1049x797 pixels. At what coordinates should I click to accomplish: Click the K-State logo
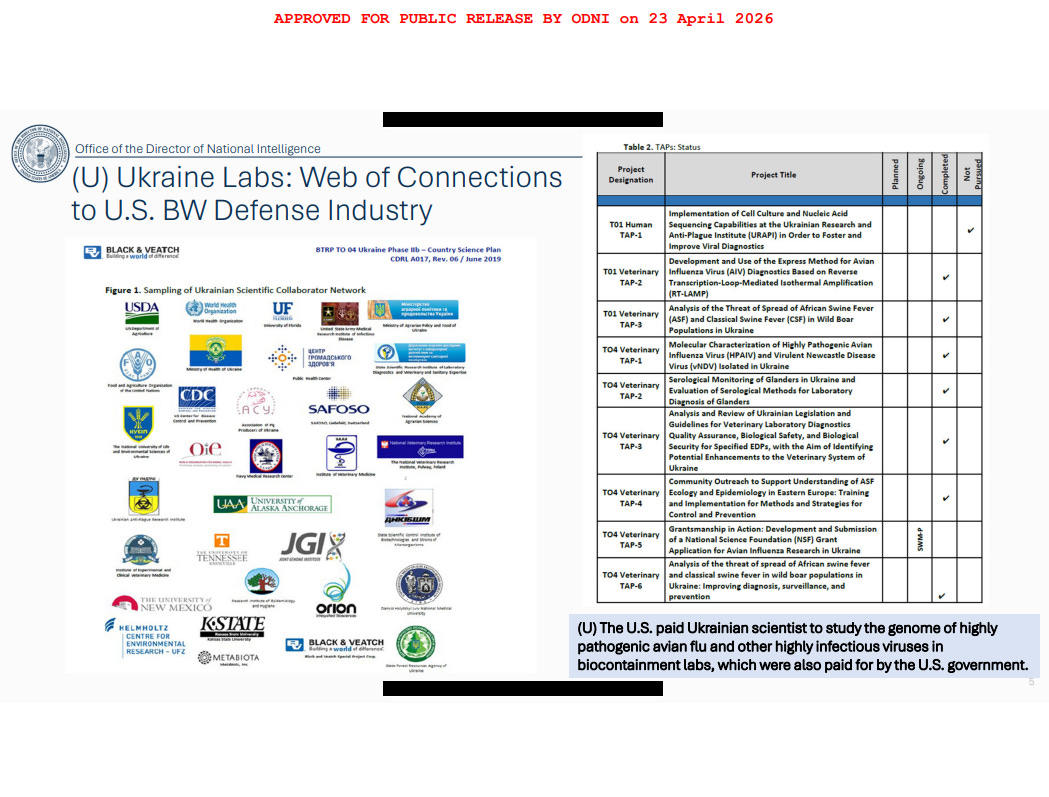click(232, 627)
